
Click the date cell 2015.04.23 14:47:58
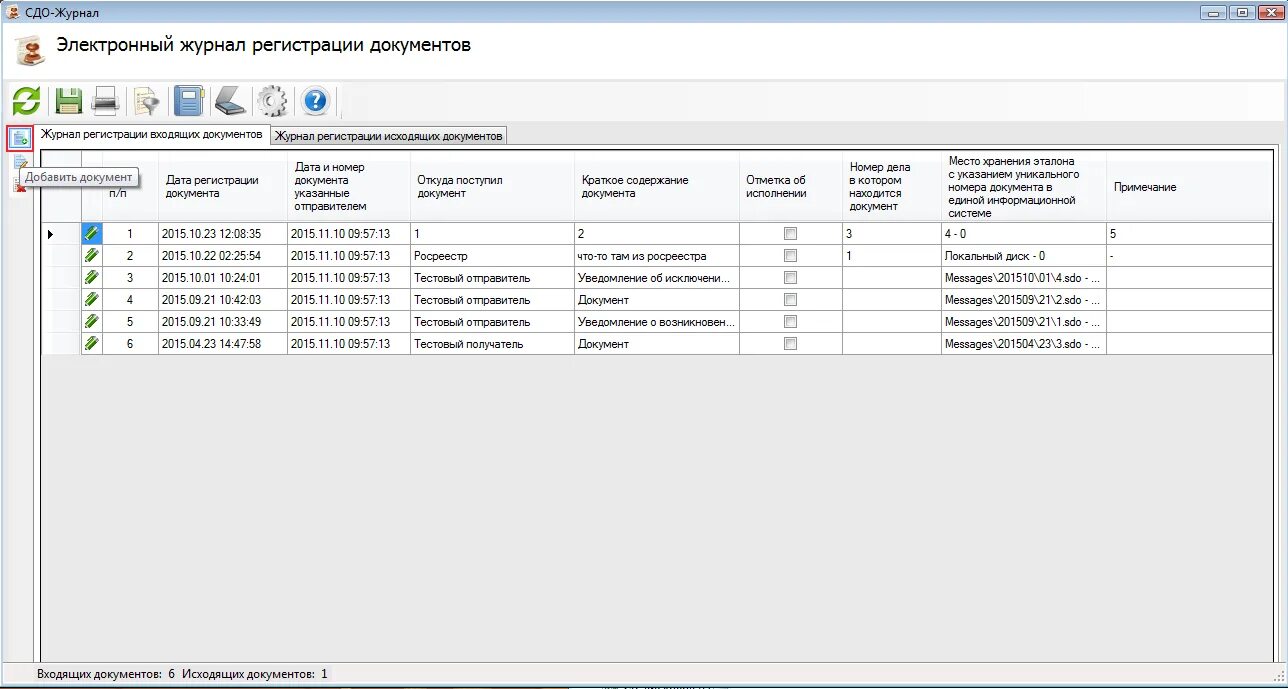pos(222,343)
